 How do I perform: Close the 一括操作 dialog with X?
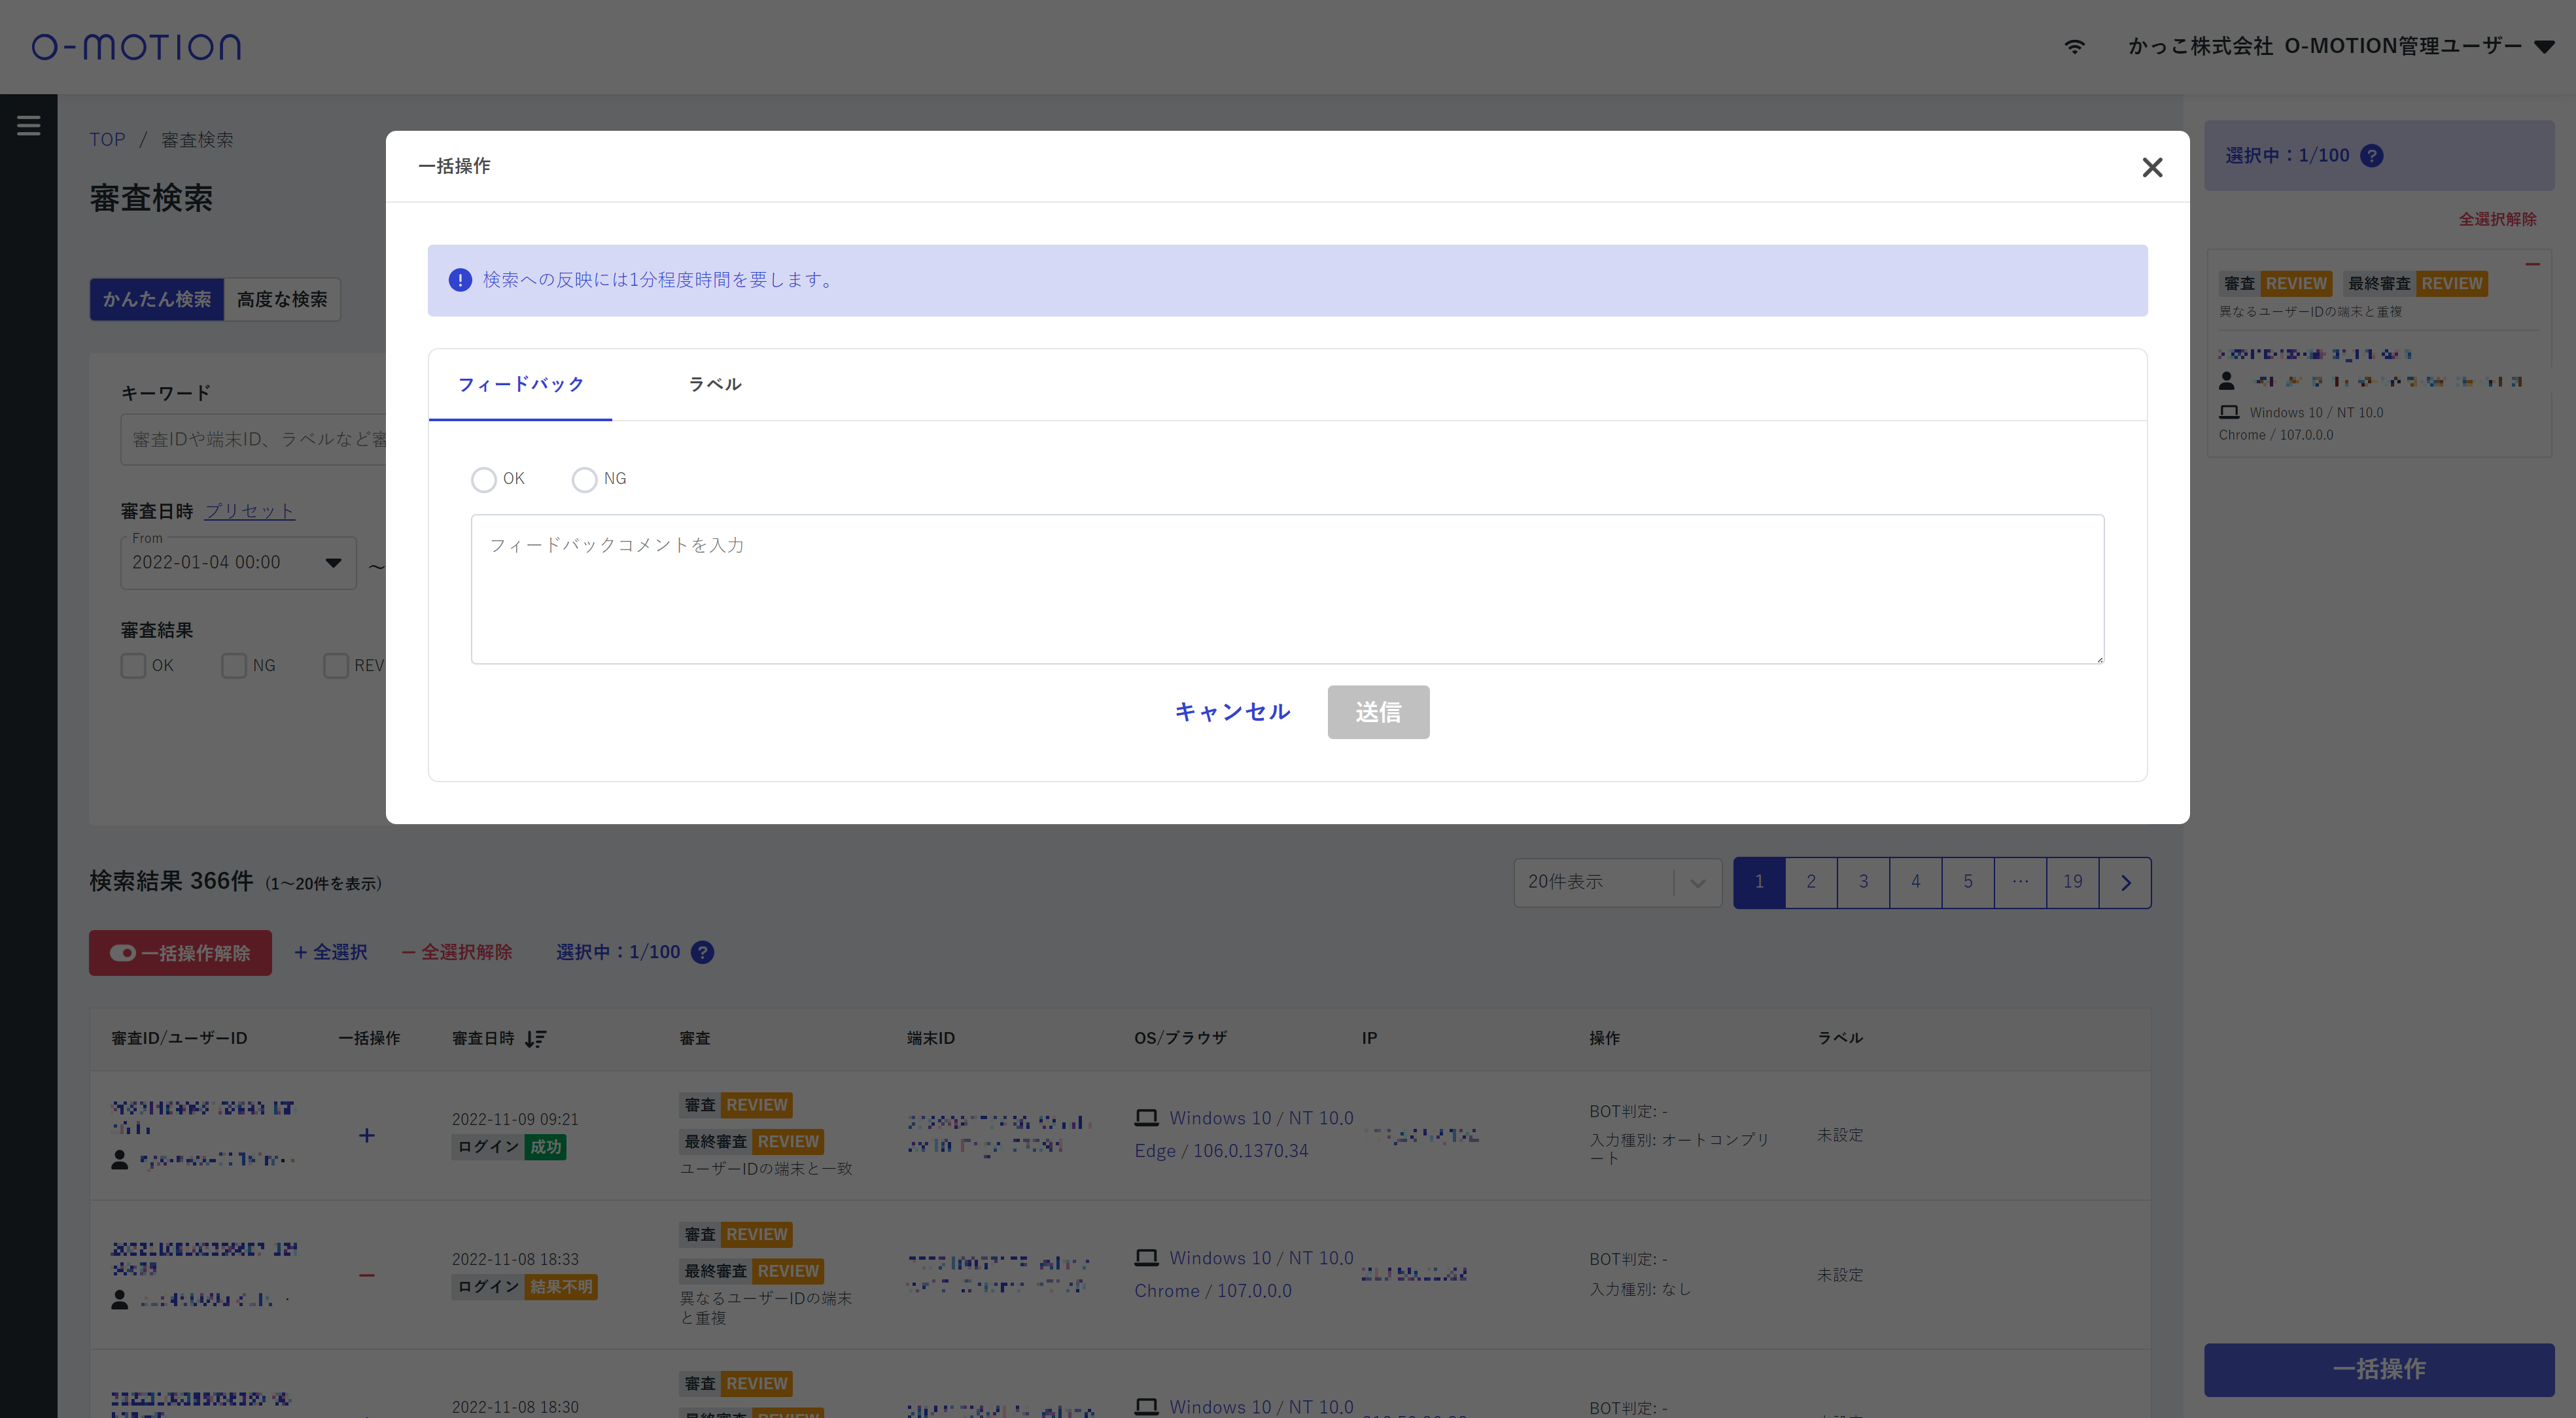pyautogui.click(x=2152, y=167)
